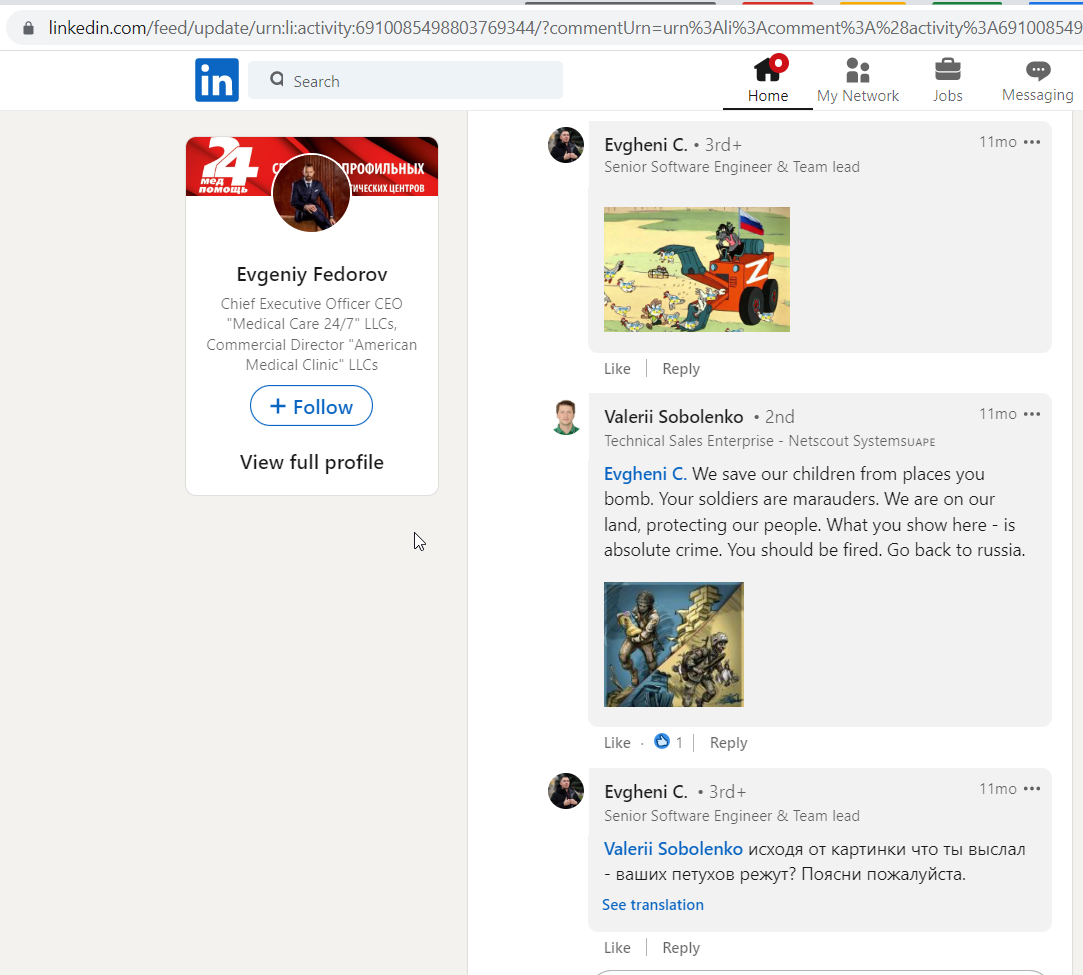The height and width of the screenshot is (975, 1083).
Task: Go to the Home tab
Action: click(x=767, y=80)
